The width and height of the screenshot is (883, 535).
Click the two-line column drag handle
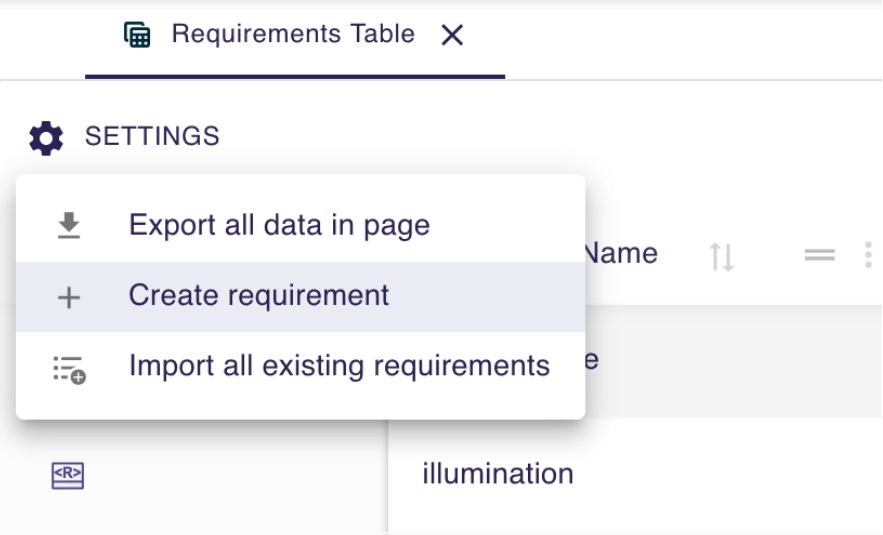pyautogui.click(x=820, y=256)
